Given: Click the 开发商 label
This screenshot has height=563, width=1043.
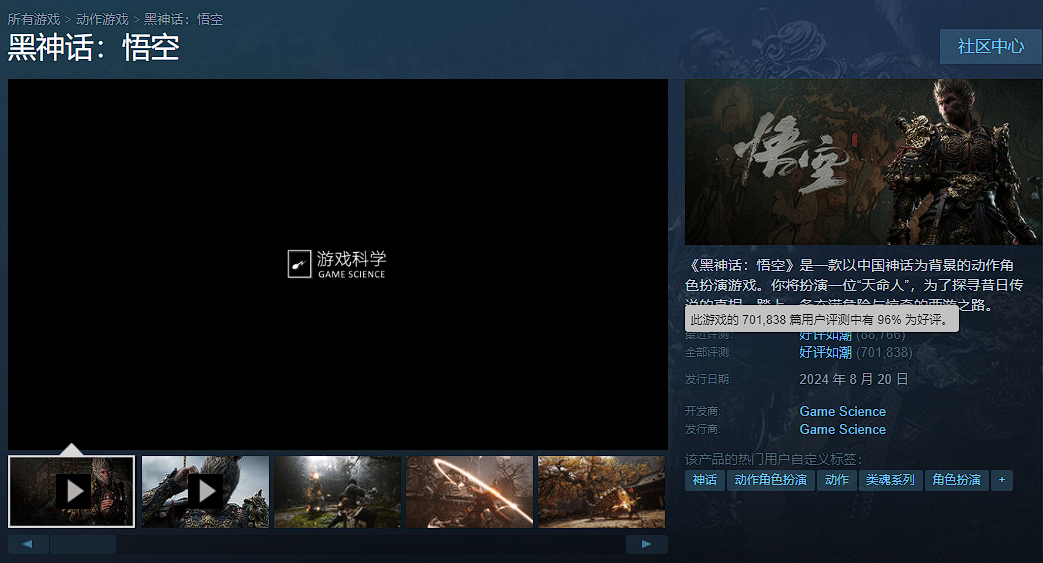Looking at the screenshot, I should (702, 411).
